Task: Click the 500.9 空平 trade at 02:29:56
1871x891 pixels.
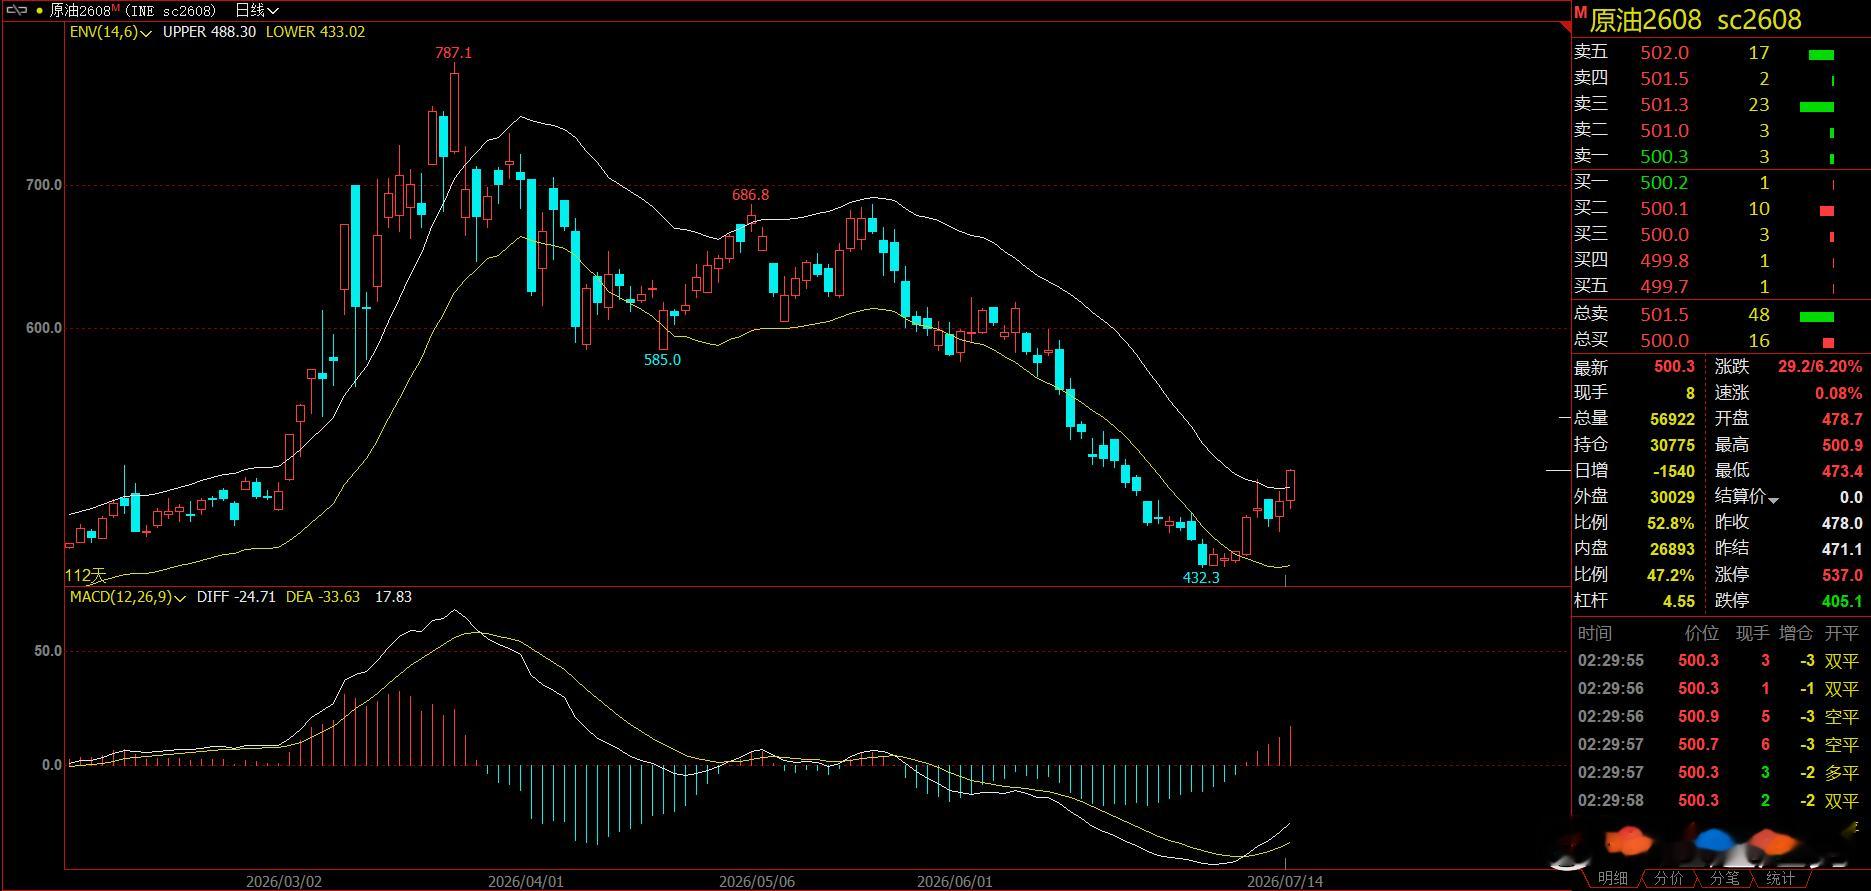Action: [x=1719, y=717]
